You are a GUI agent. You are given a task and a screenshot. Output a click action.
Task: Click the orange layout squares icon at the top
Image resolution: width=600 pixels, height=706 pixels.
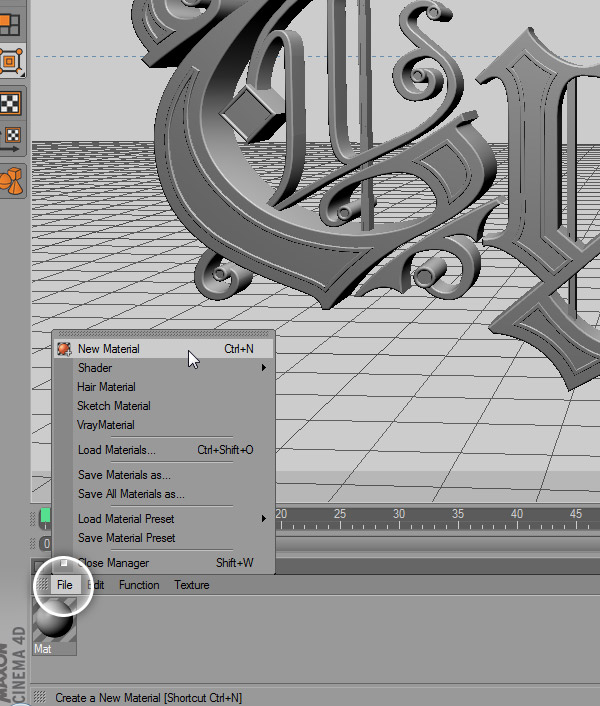click(x=9, y=25)
